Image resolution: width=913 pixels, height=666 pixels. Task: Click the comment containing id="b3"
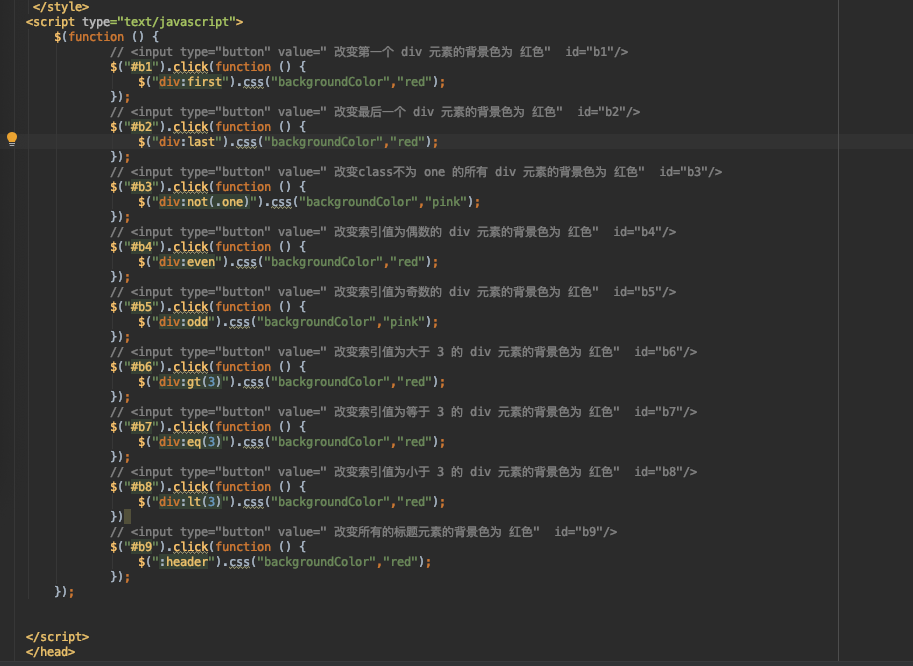coord(416,172)
